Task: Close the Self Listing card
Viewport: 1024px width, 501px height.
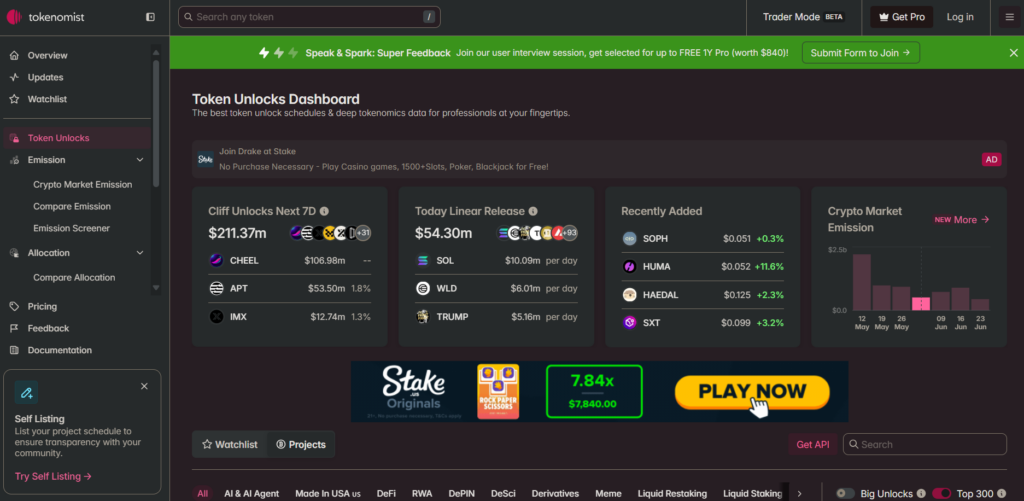Action: (x=144, y=386)
